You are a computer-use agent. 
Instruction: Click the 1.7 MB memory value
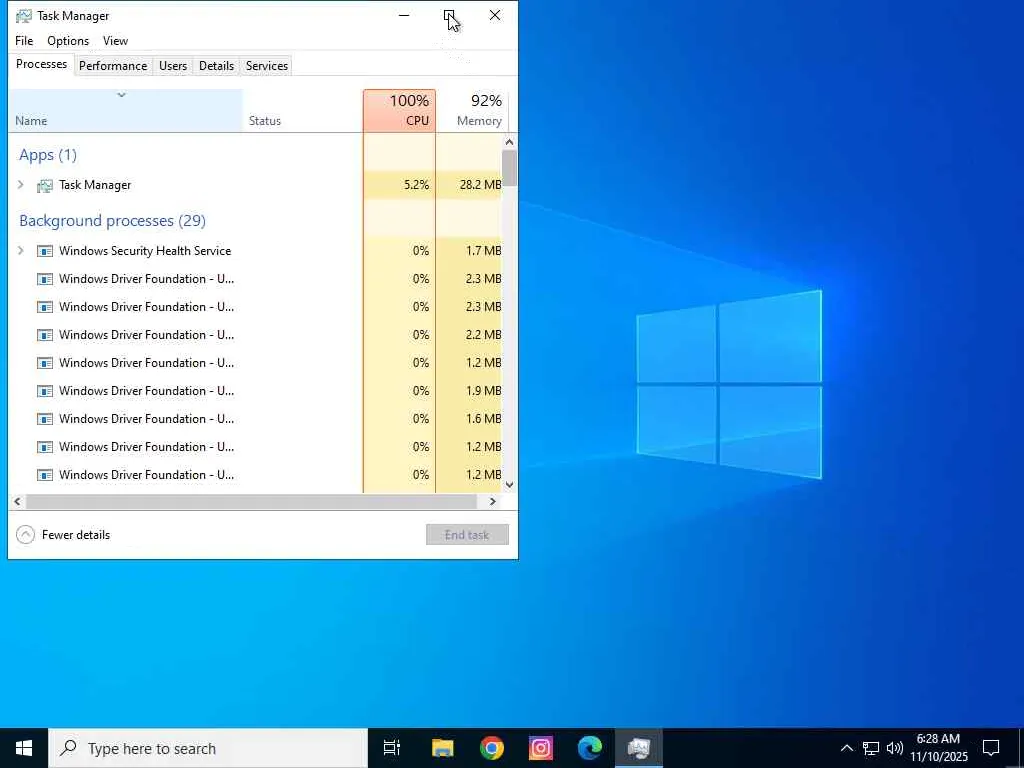(484, 251)
